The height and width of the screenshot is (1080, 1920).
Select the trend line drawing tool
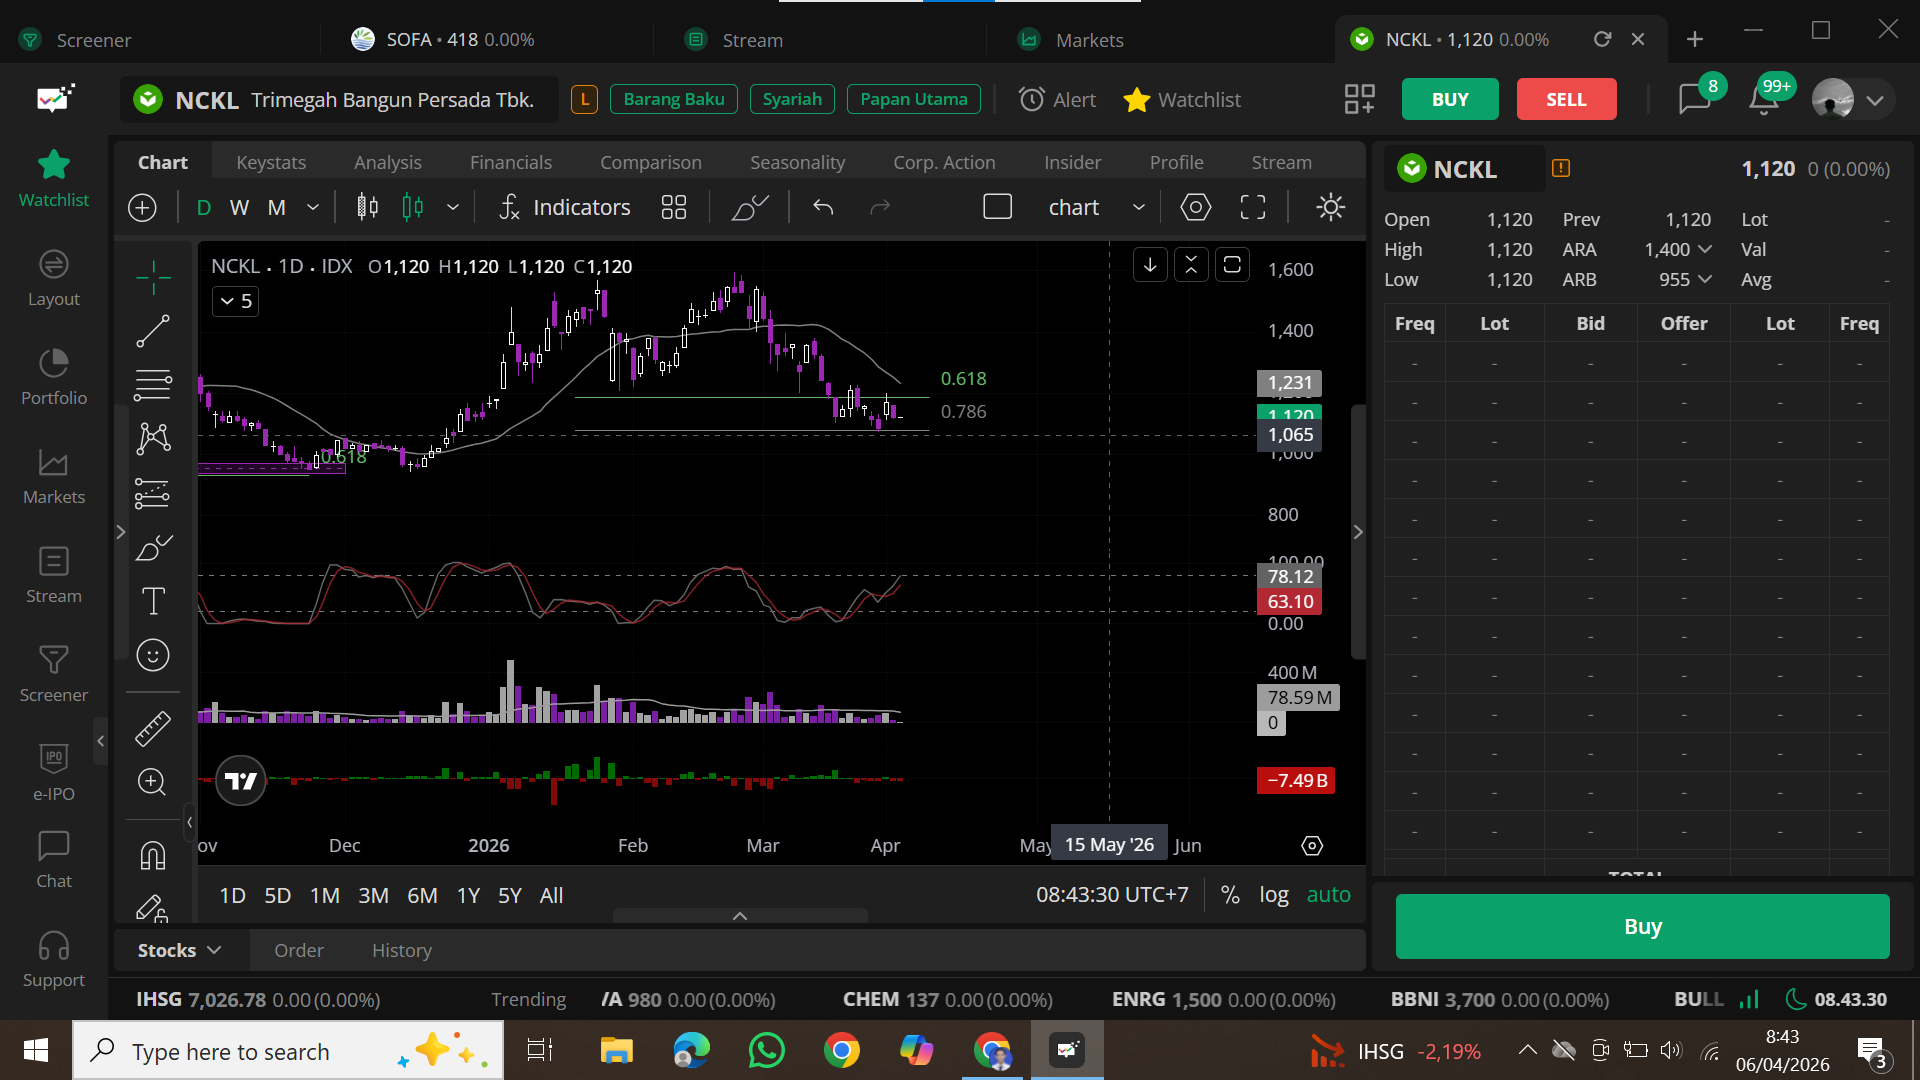point(153,331)
